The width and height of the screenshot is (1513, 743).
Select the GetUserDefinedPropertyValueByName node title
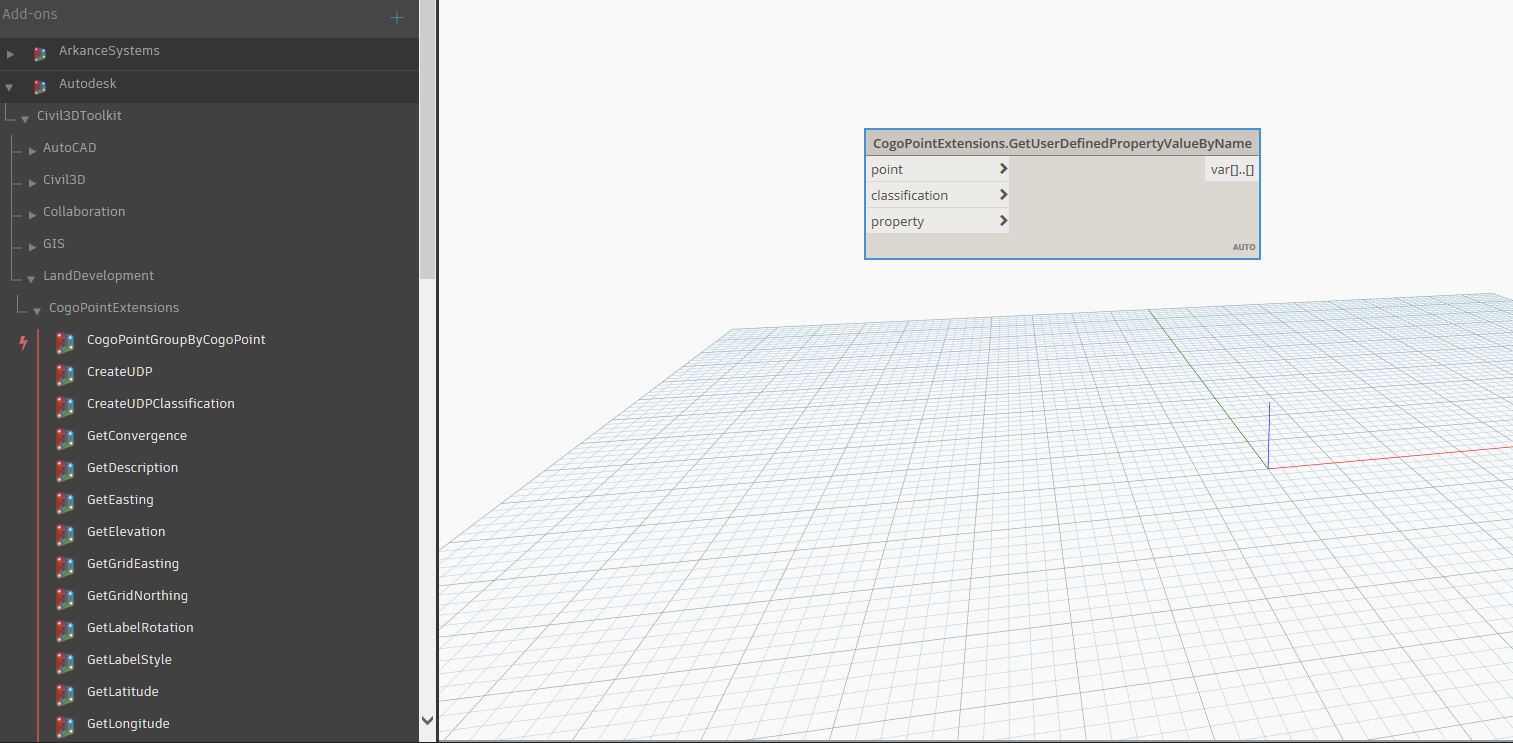[x=1062, y=143]
